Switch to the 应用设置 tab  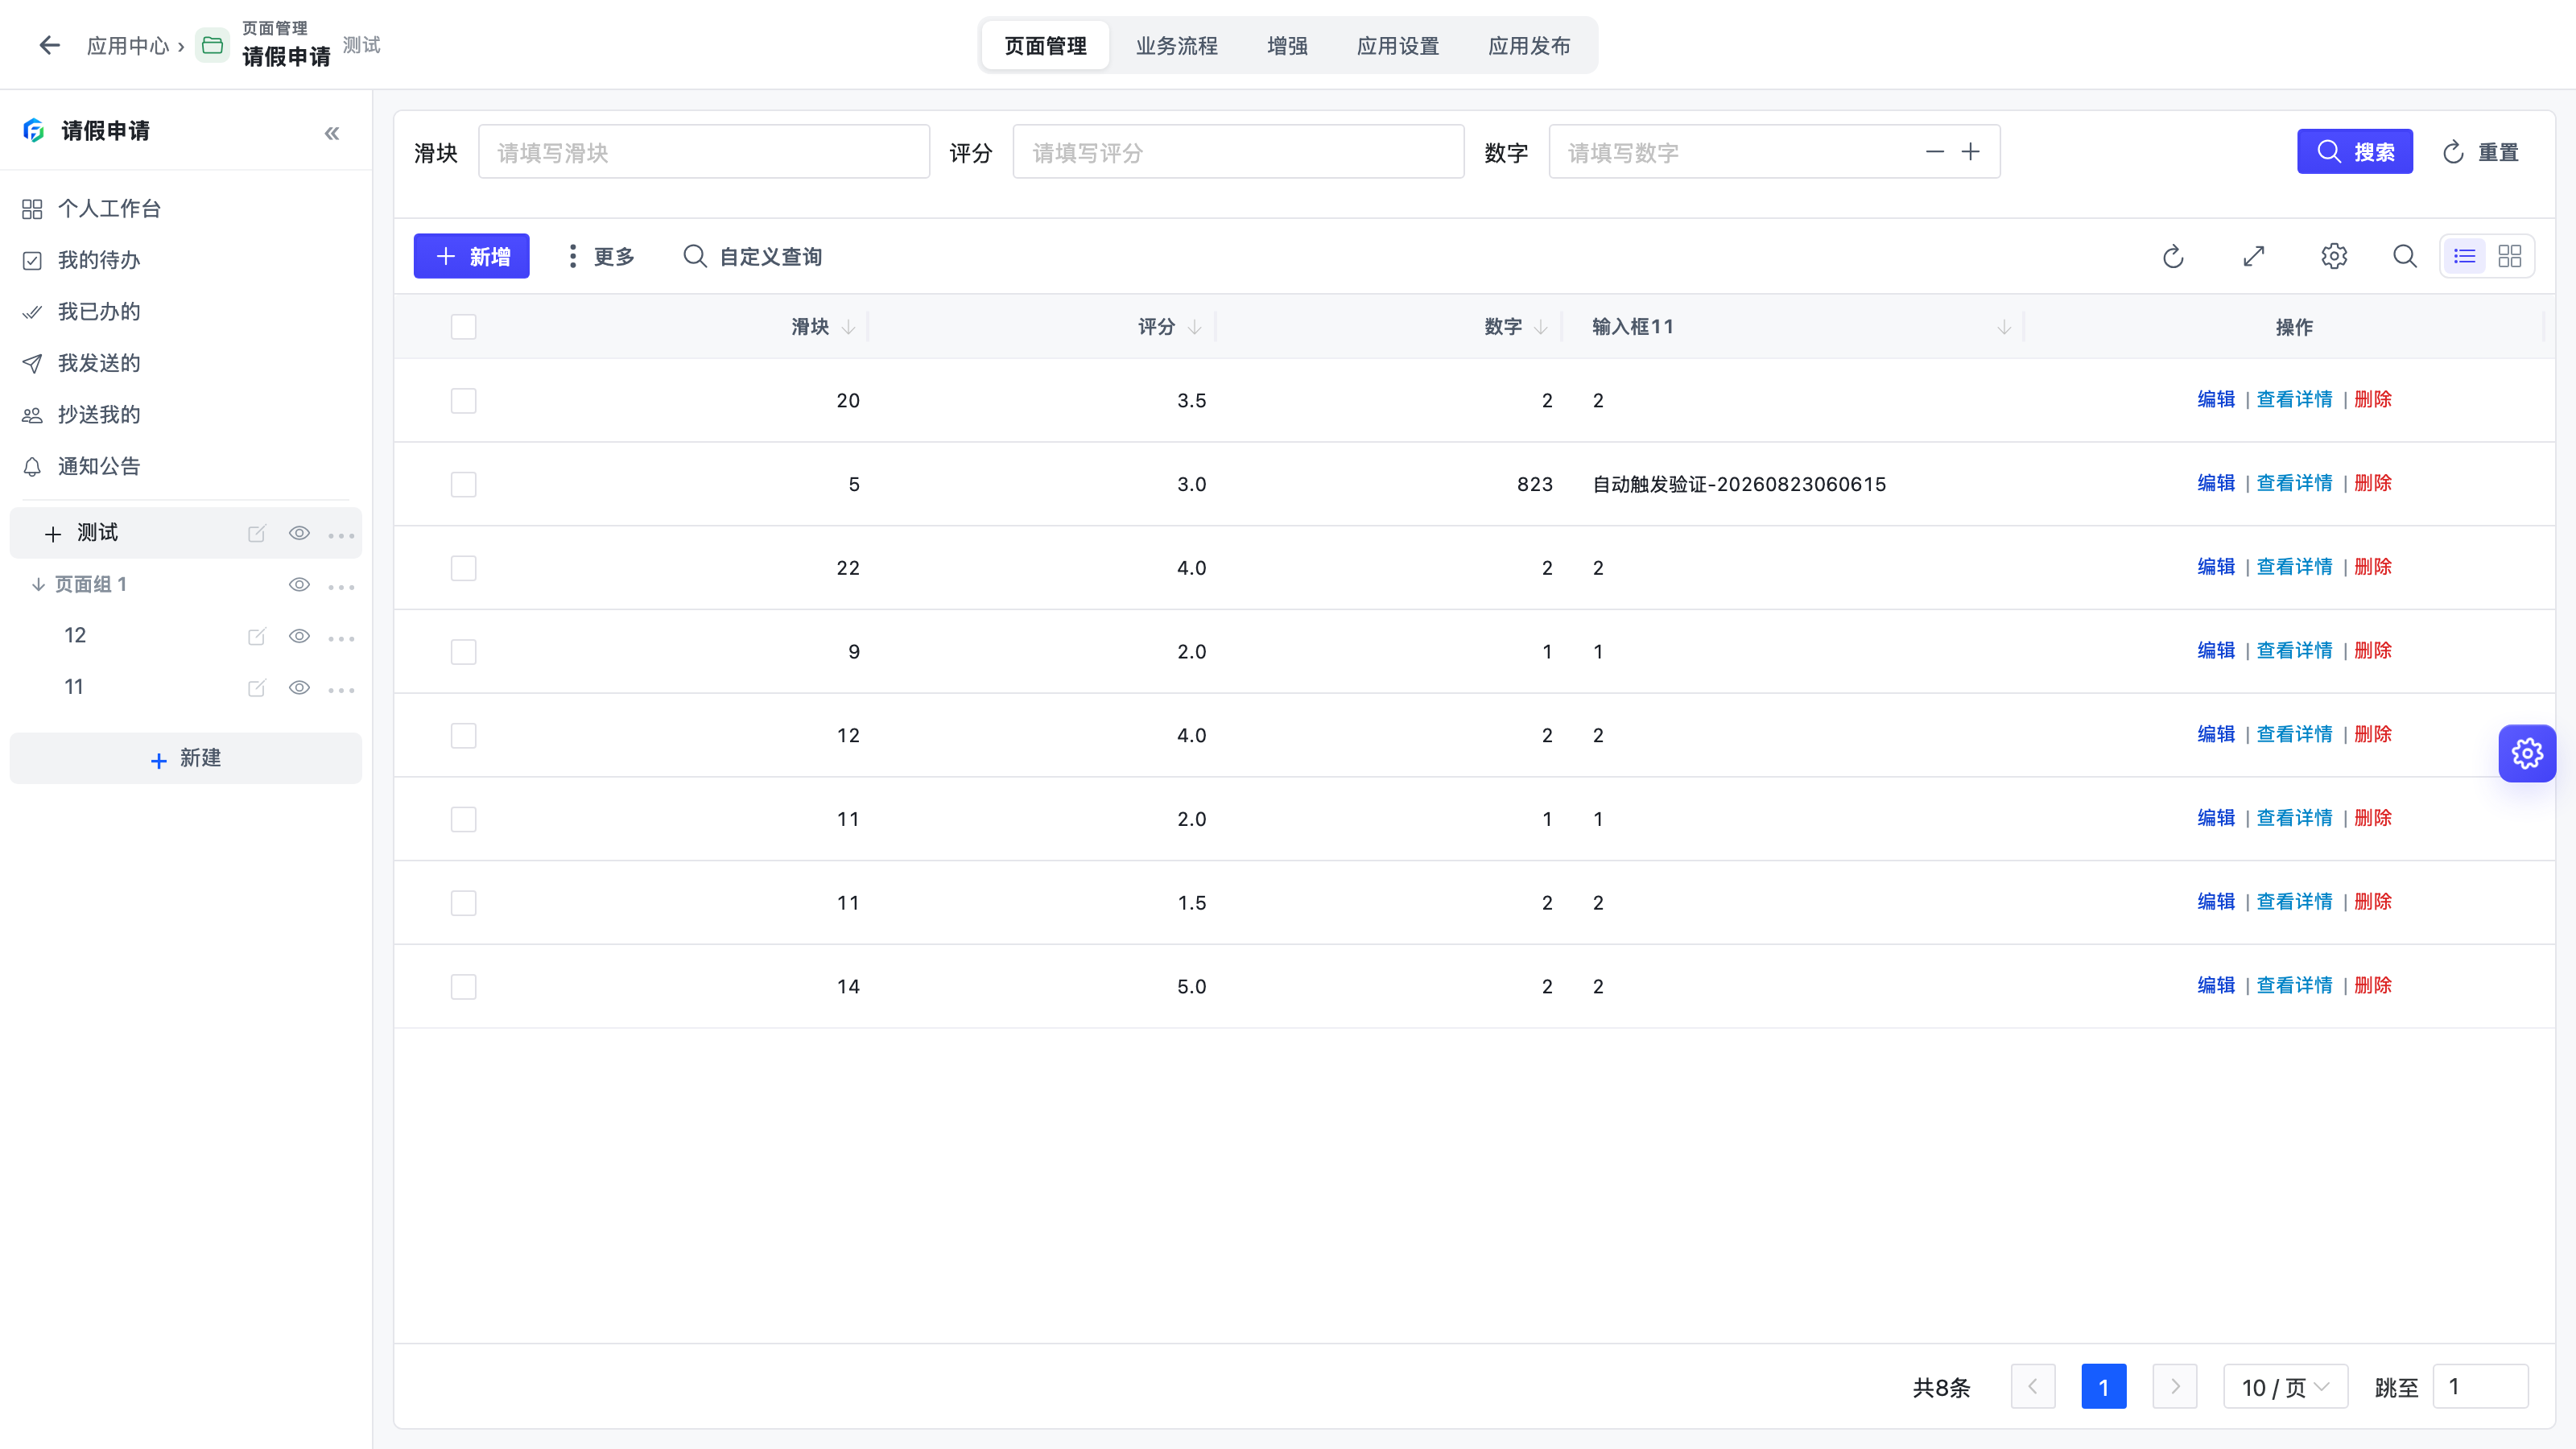[x=1397, y=45]
